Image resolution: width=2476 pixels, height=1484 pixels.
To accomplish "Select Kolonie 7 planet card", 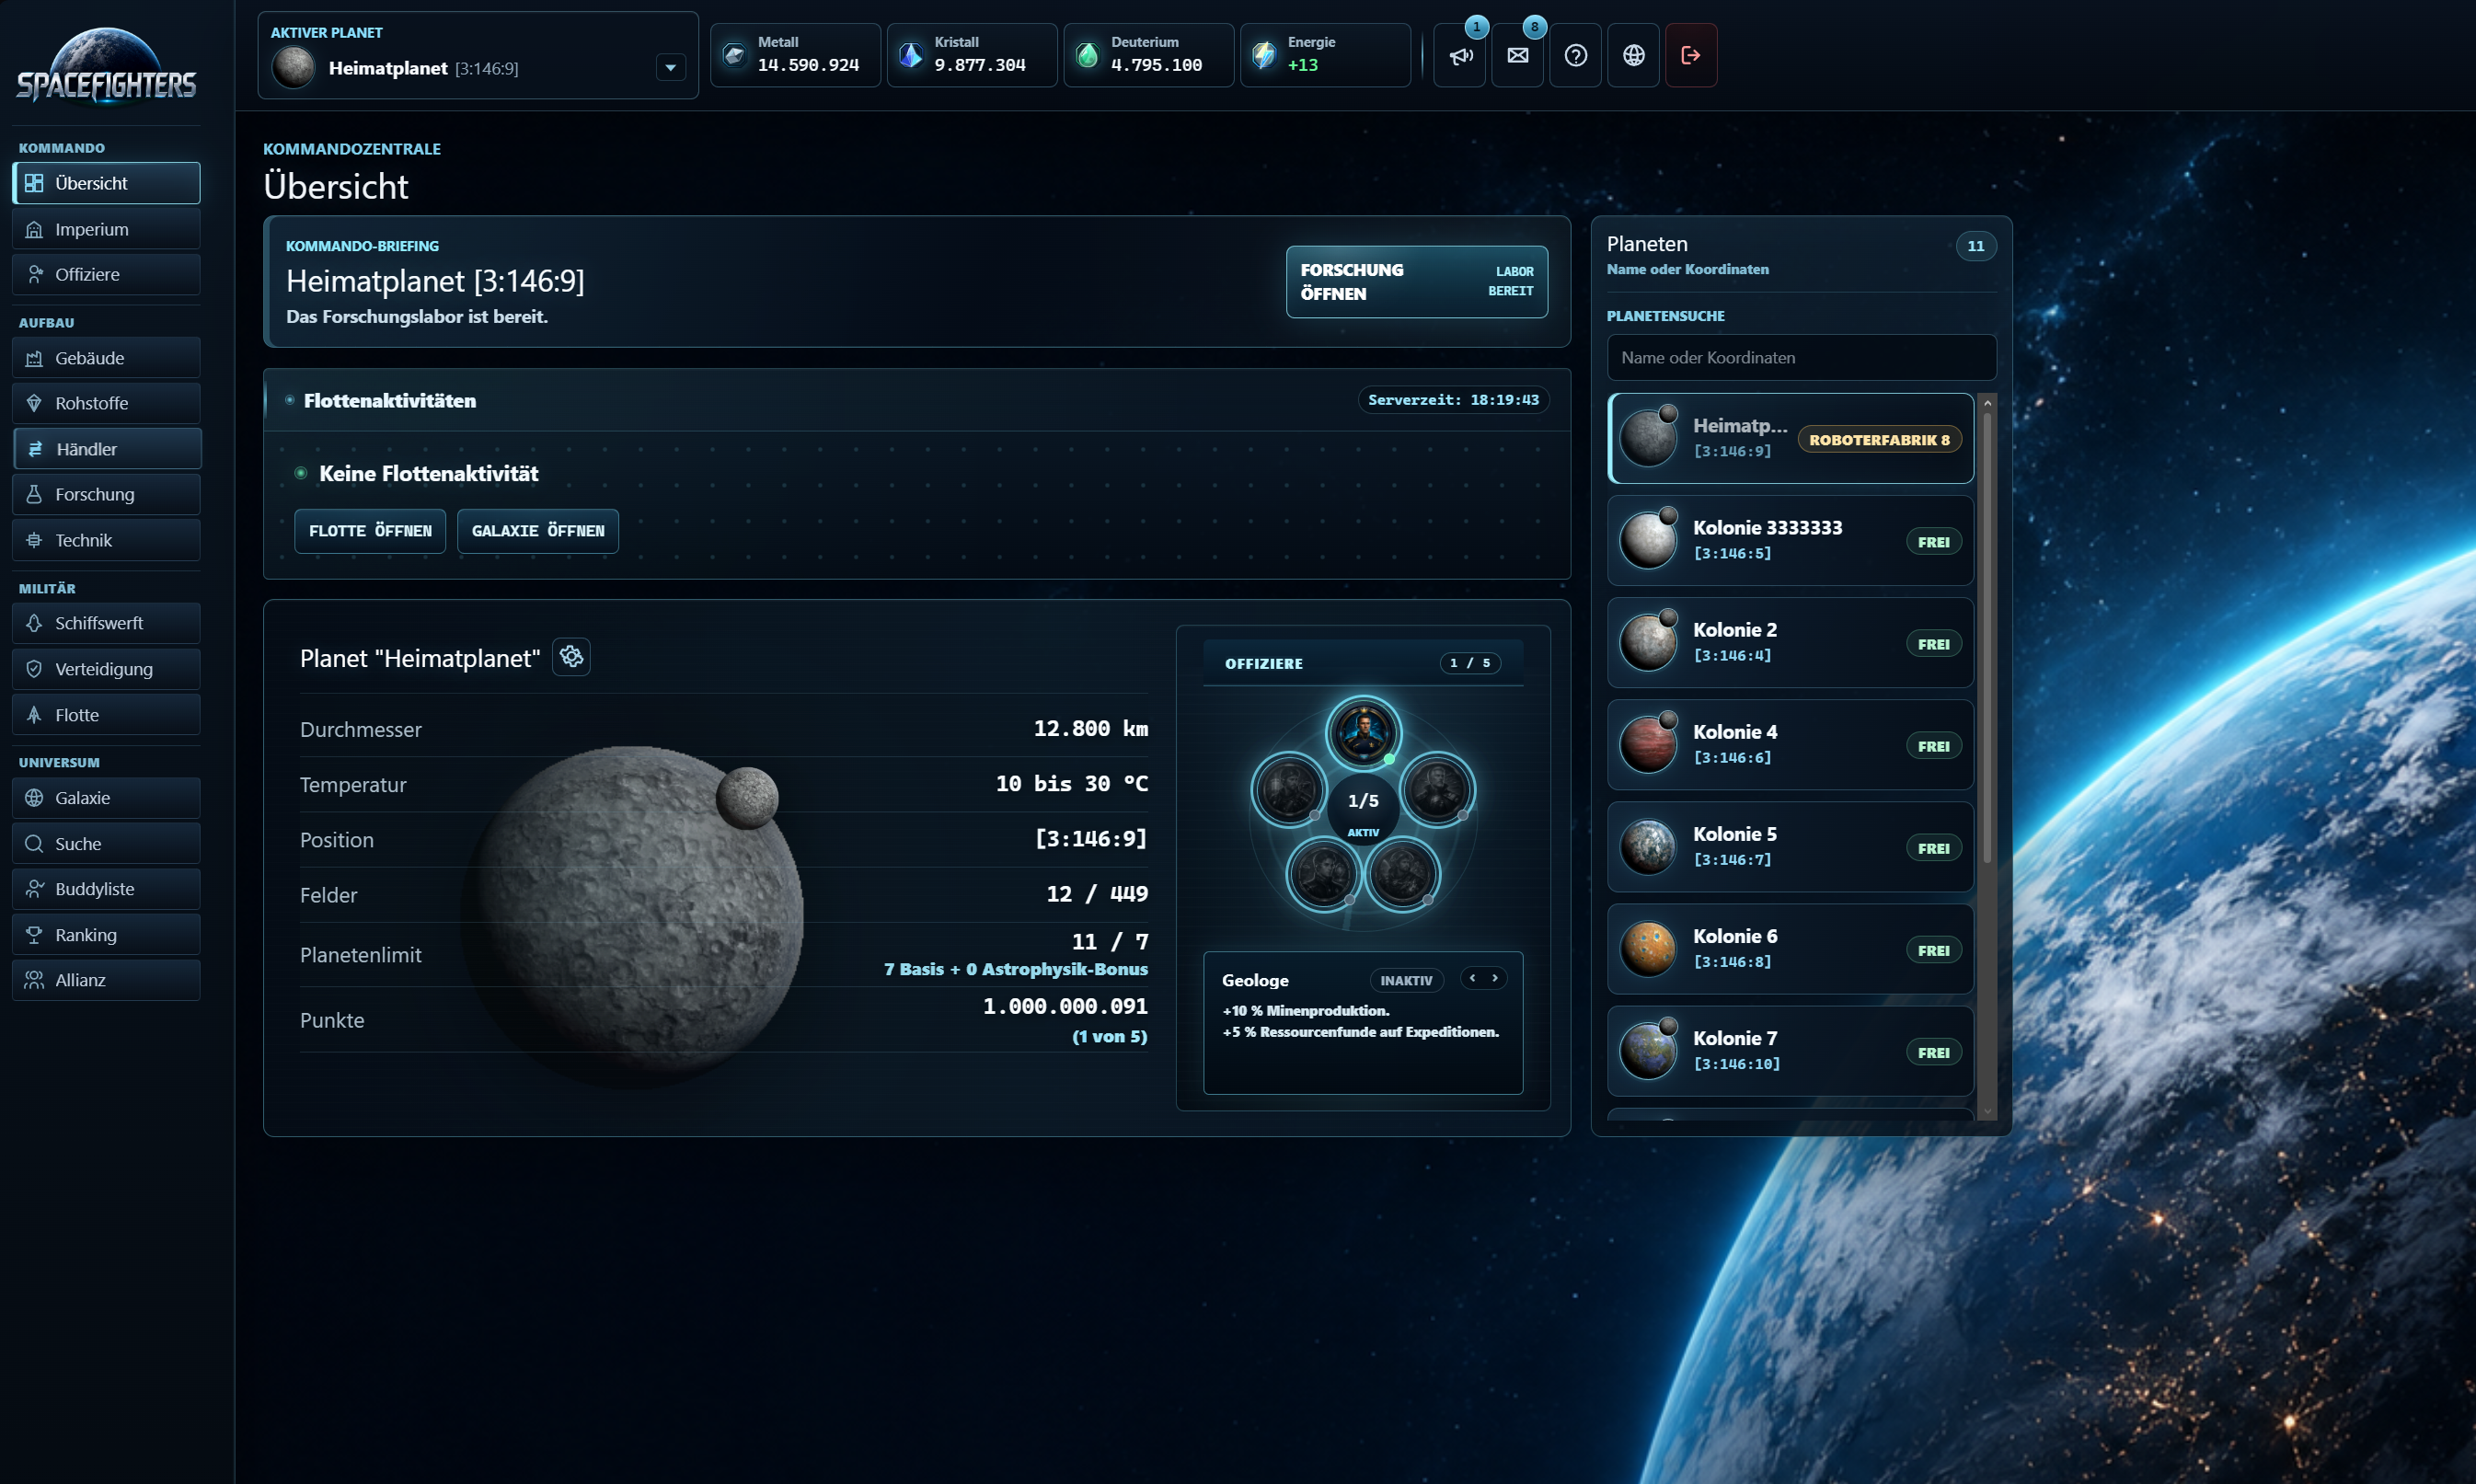I will point(1790,1051).
